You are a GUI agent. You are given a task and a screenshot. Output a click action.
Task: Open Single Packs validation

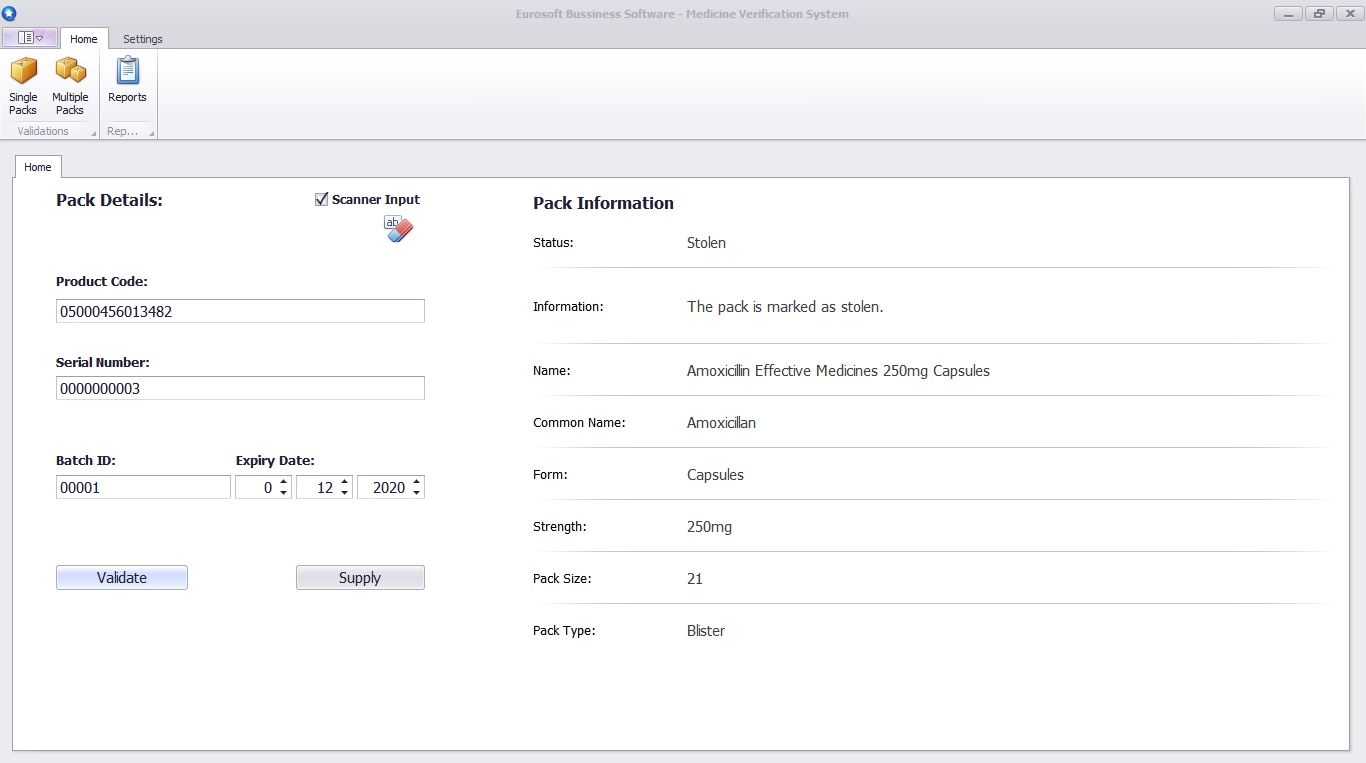[23, 86]
